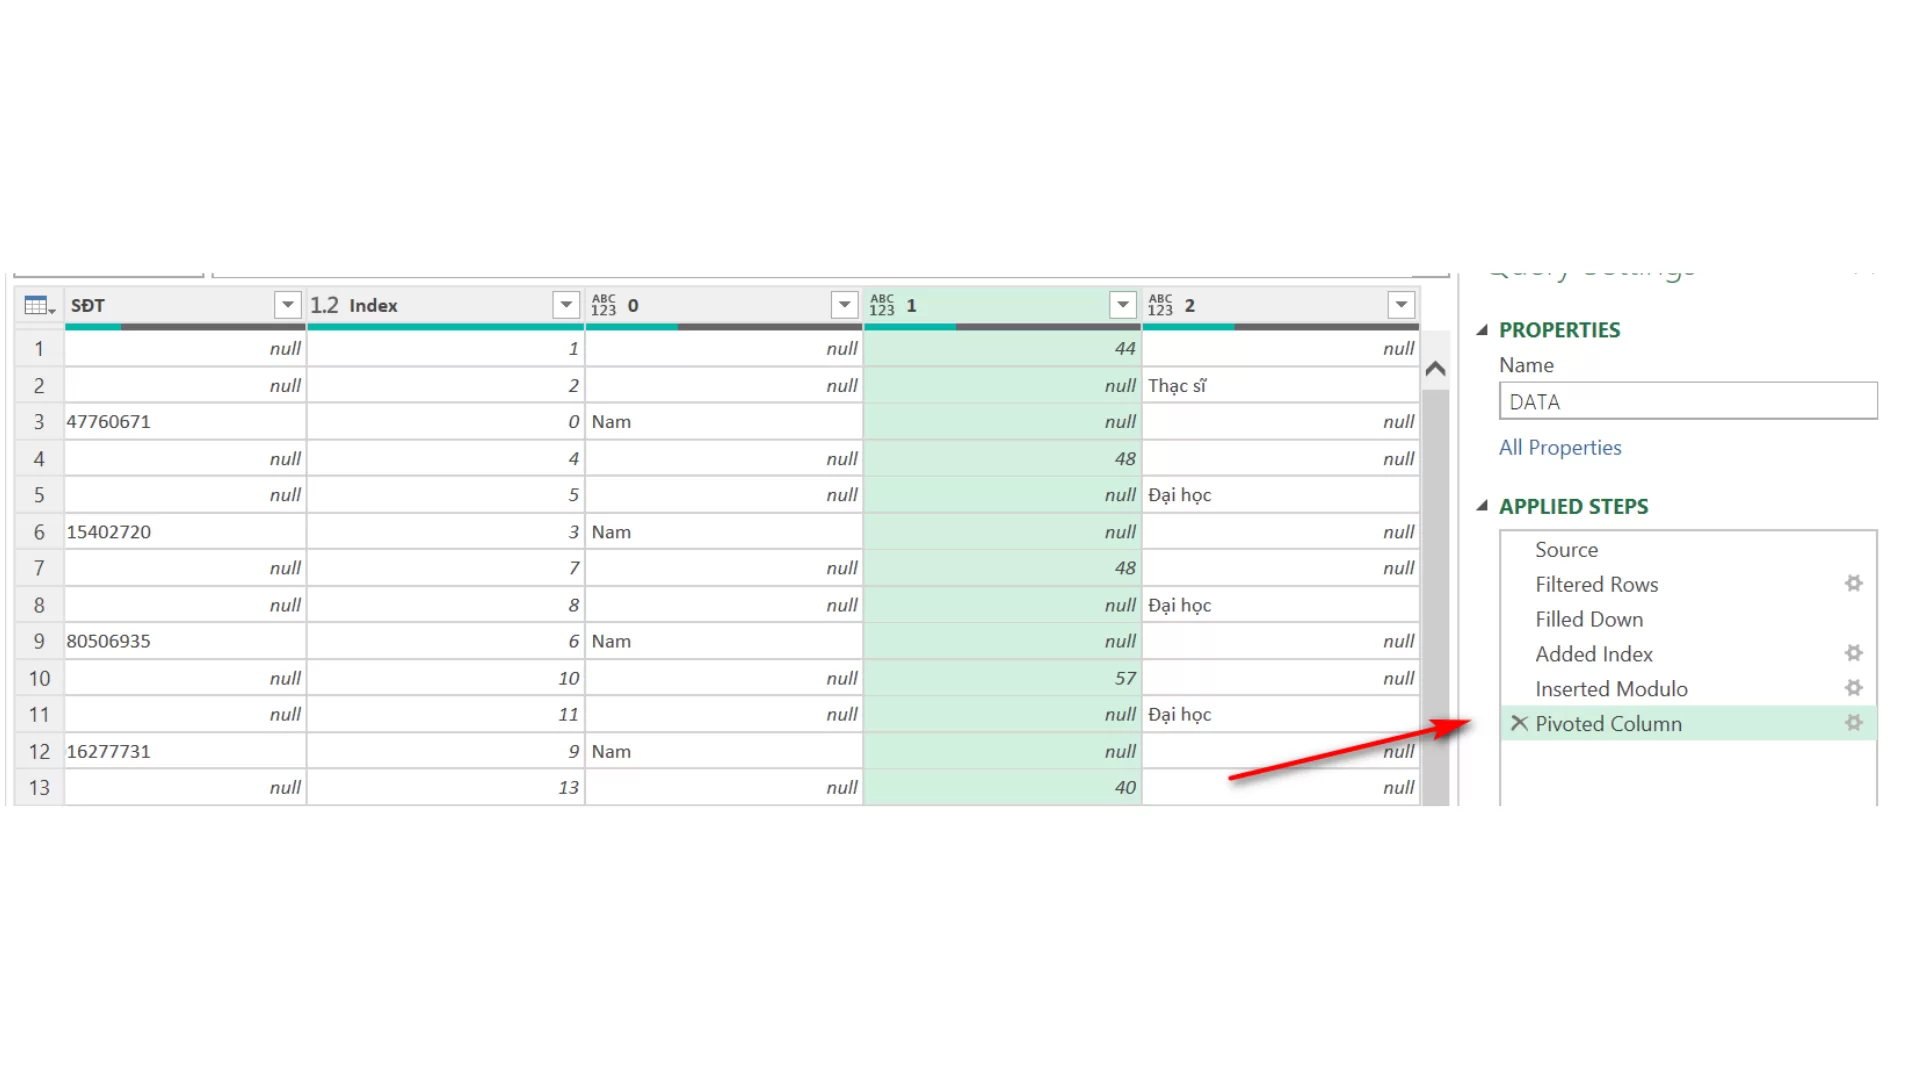
Task: Open the settings gear for Filtered Rows
Action: coord(1855,583)
